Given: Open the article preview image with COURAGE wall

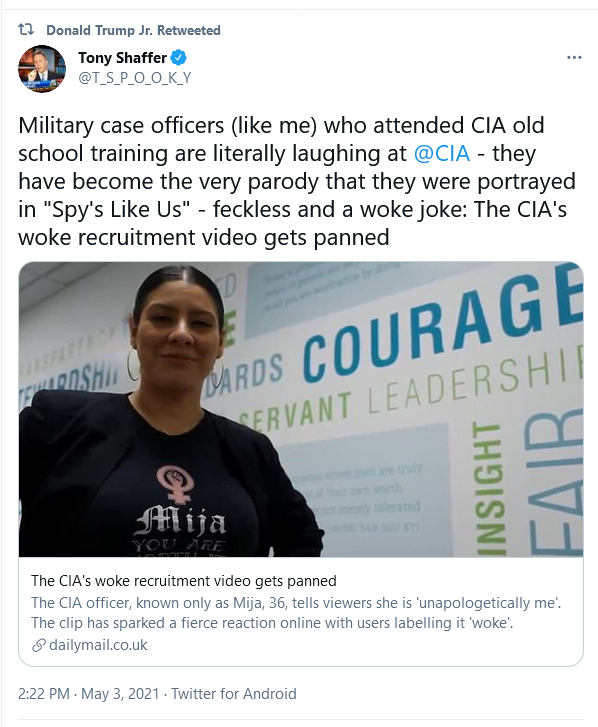Looking at the screenshot, I should point(301,409).
